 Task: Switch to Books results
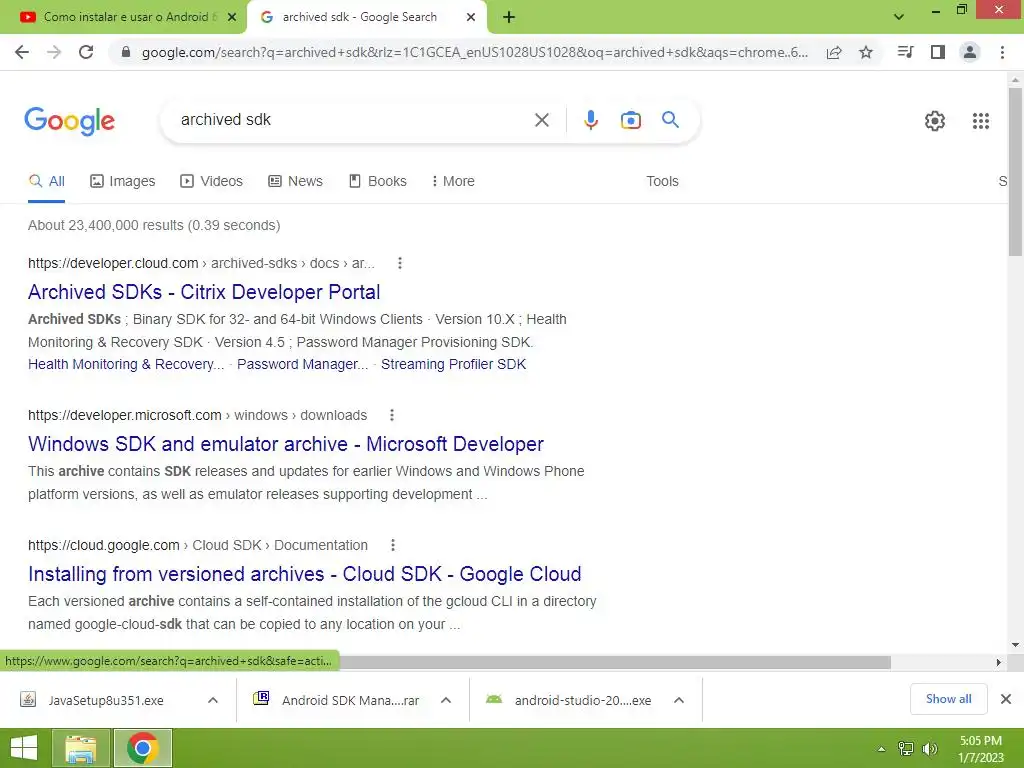378,182
